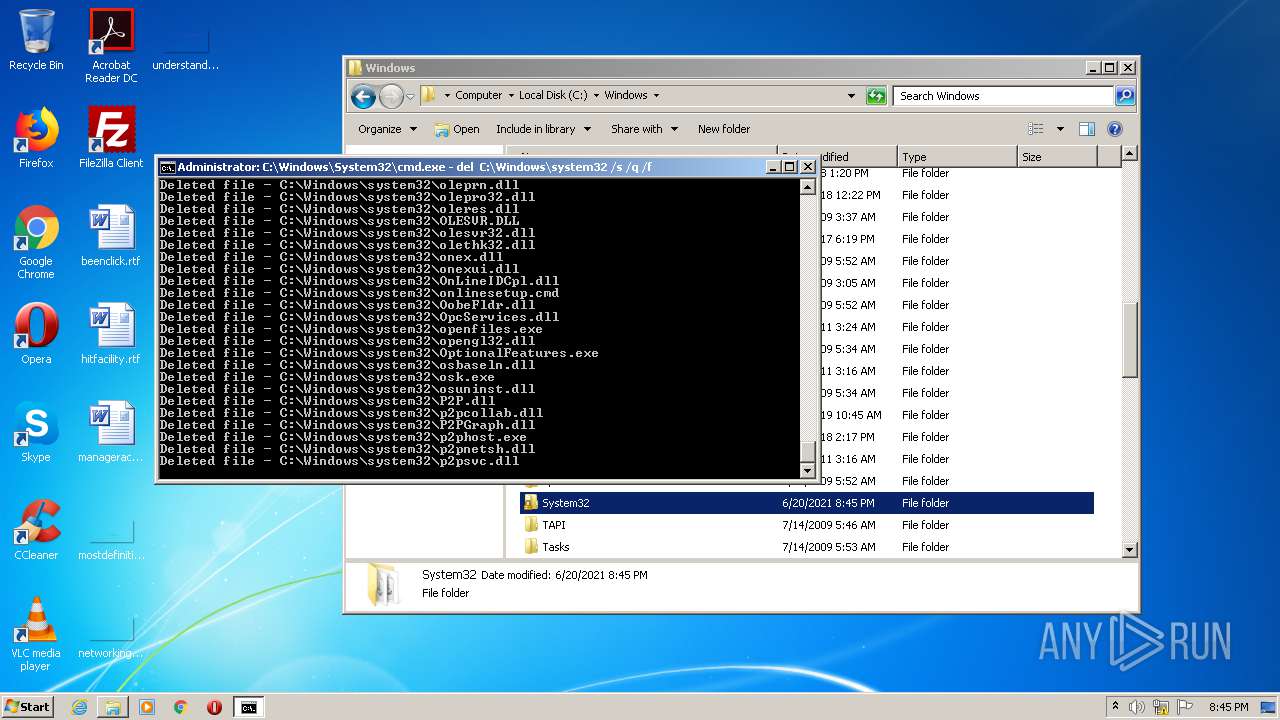Expand the arrow after Windows in the breadcrumb

(x=656, y=96)
